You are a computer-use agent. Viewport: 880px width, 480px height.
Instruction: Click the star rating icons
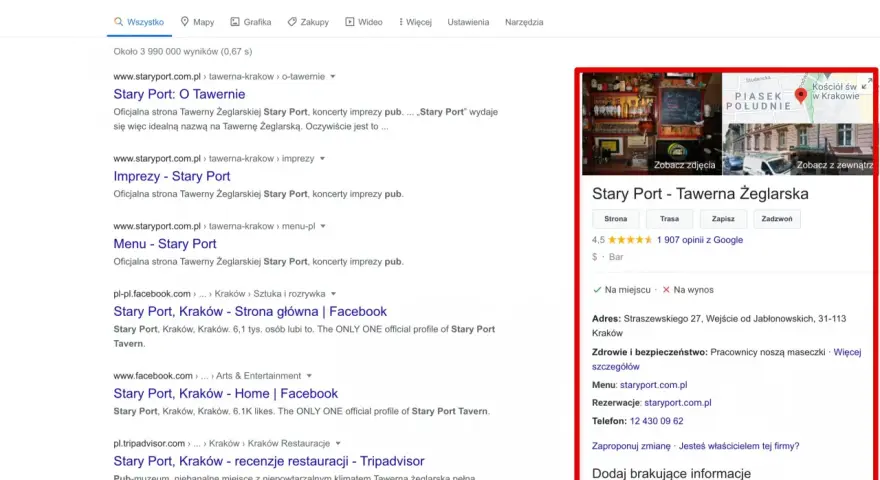click(630, 240)
